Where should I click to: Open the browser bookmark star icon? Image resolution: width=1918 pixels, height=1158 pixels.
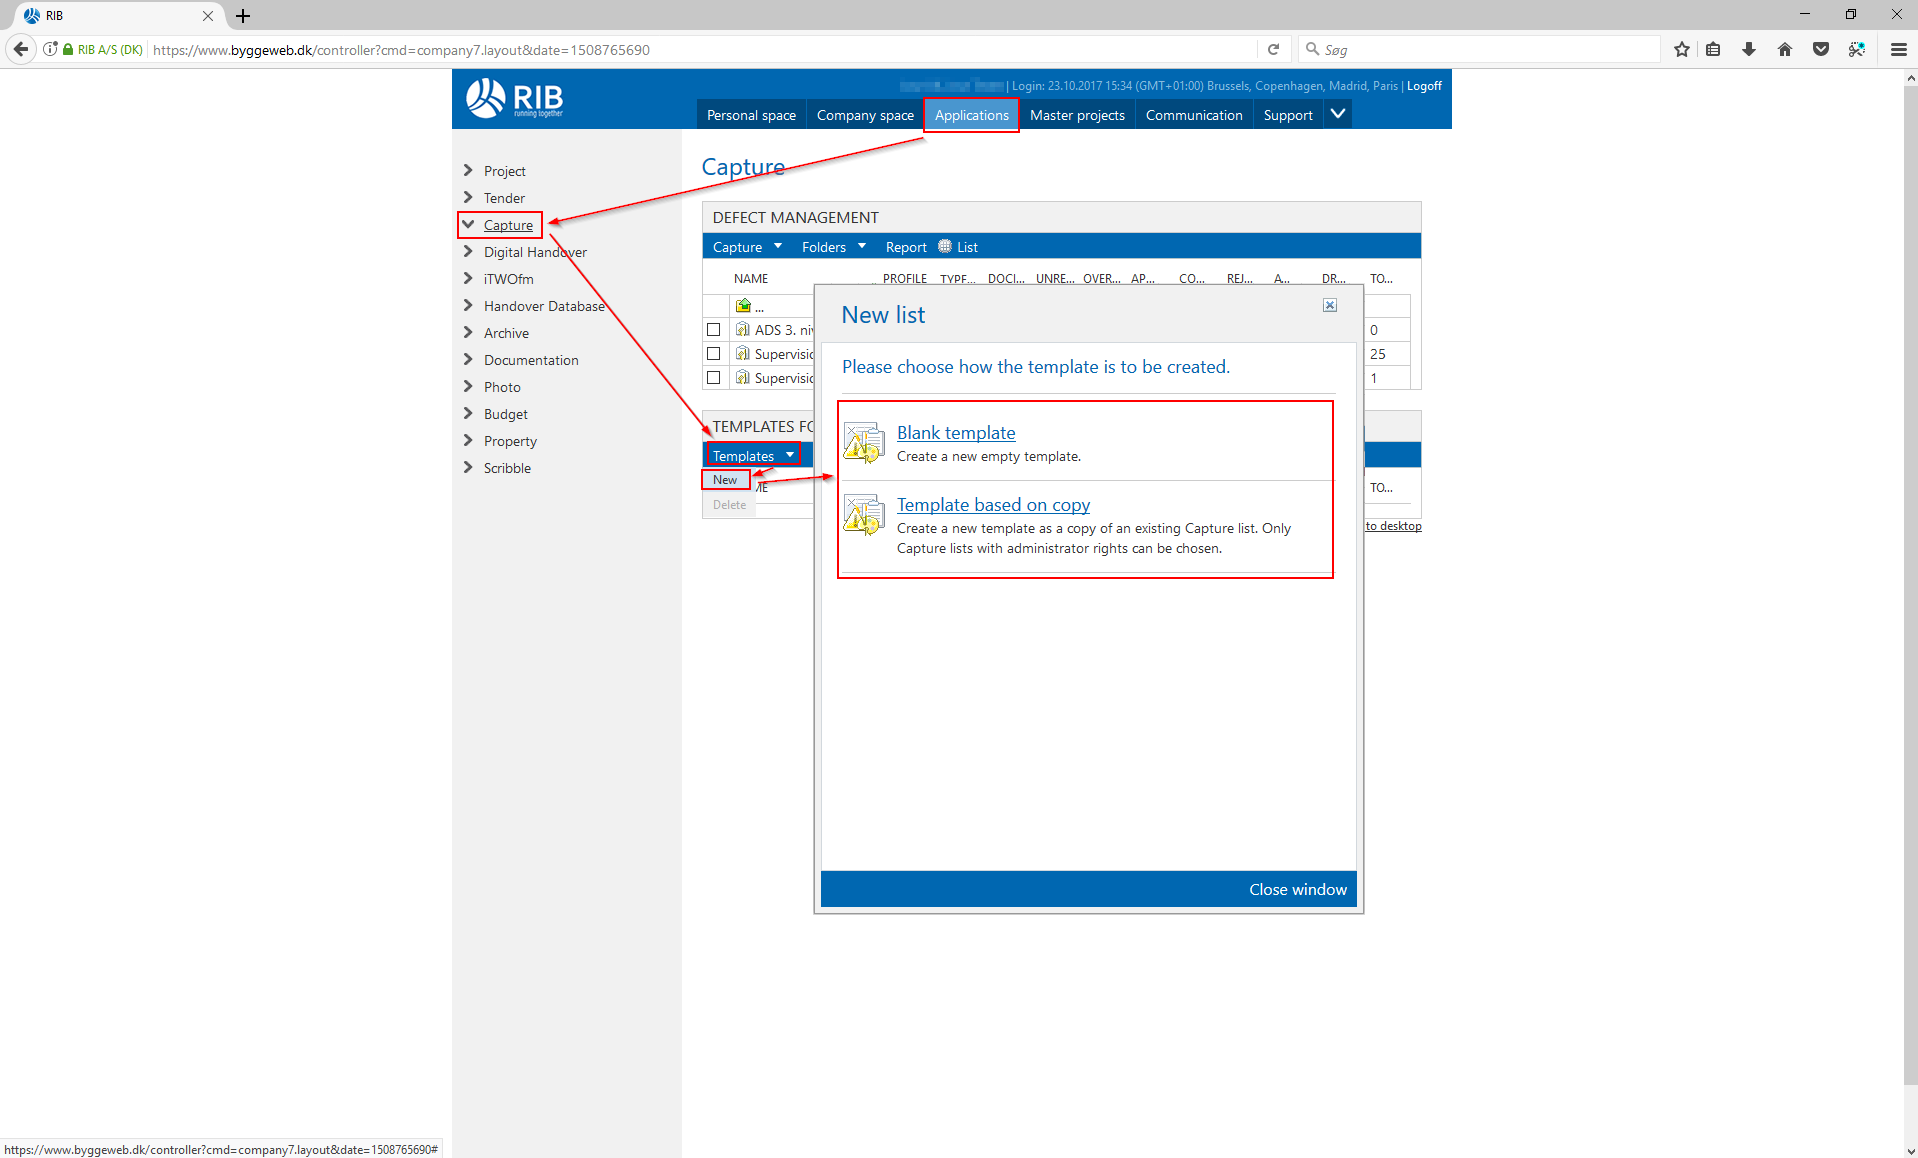point(1681,49)
